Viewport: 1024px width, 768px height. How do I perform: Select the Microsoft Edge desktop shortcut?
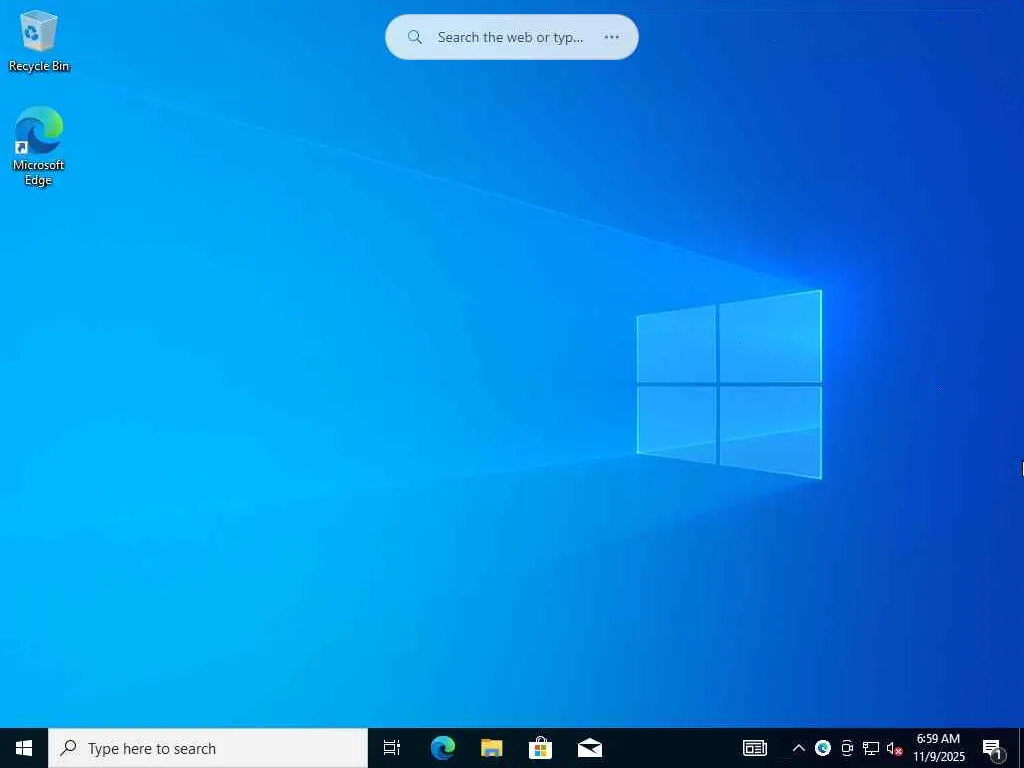[x=39, y=146]
